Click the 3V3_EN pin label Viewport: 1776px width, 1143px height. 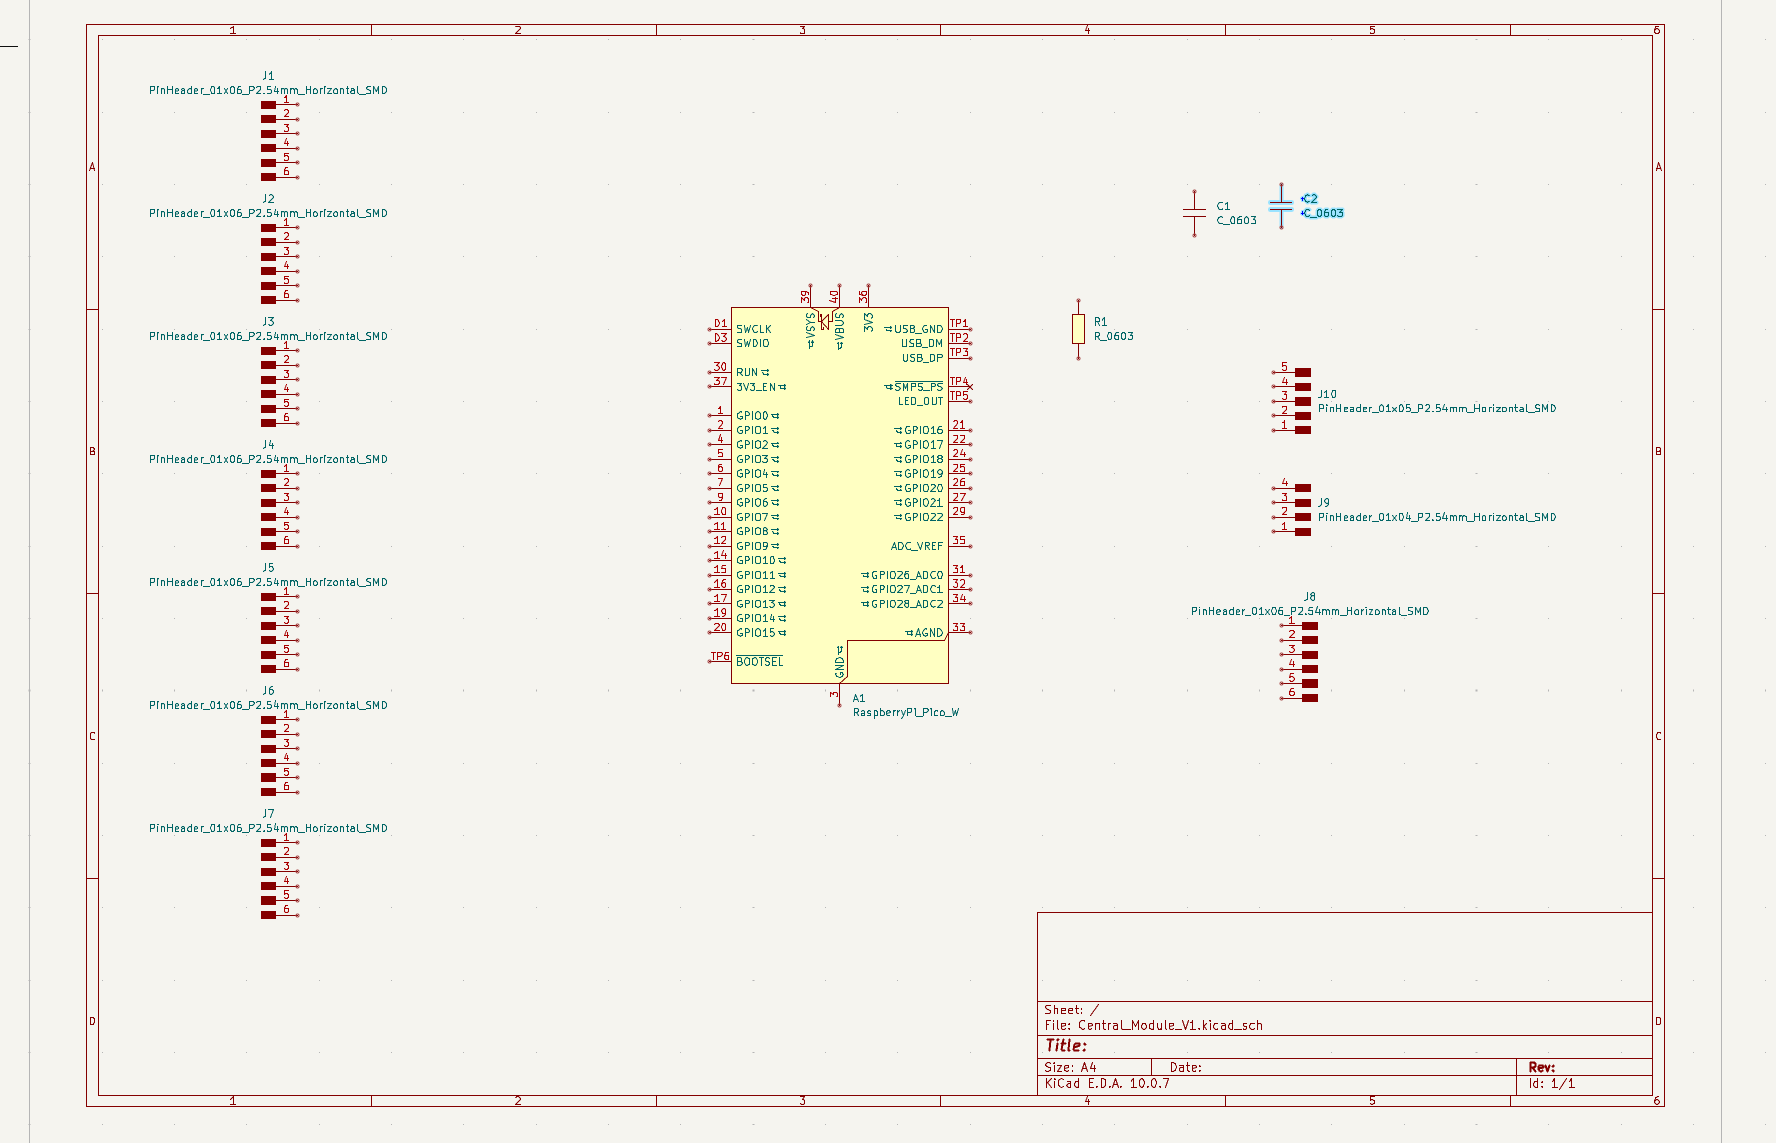[x=756, y=387]
